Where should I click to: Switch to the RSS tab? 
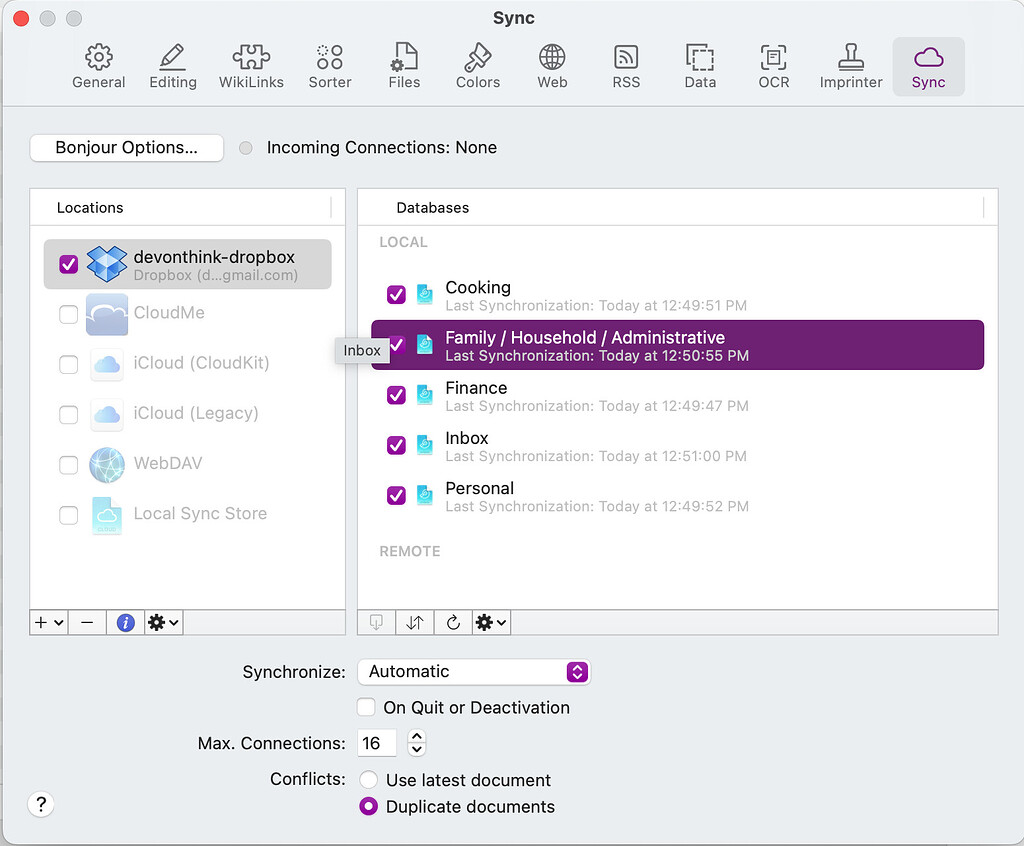(x=626, y=66)
